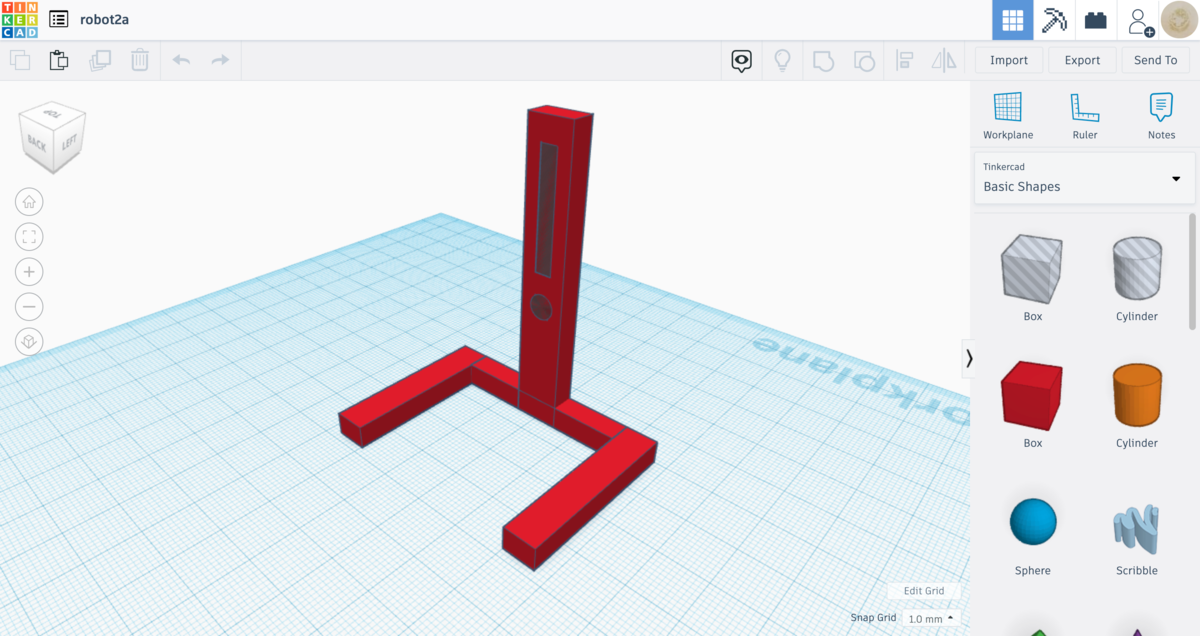
Task: Click the Zoom in plus button
Action: pos(29,272)
